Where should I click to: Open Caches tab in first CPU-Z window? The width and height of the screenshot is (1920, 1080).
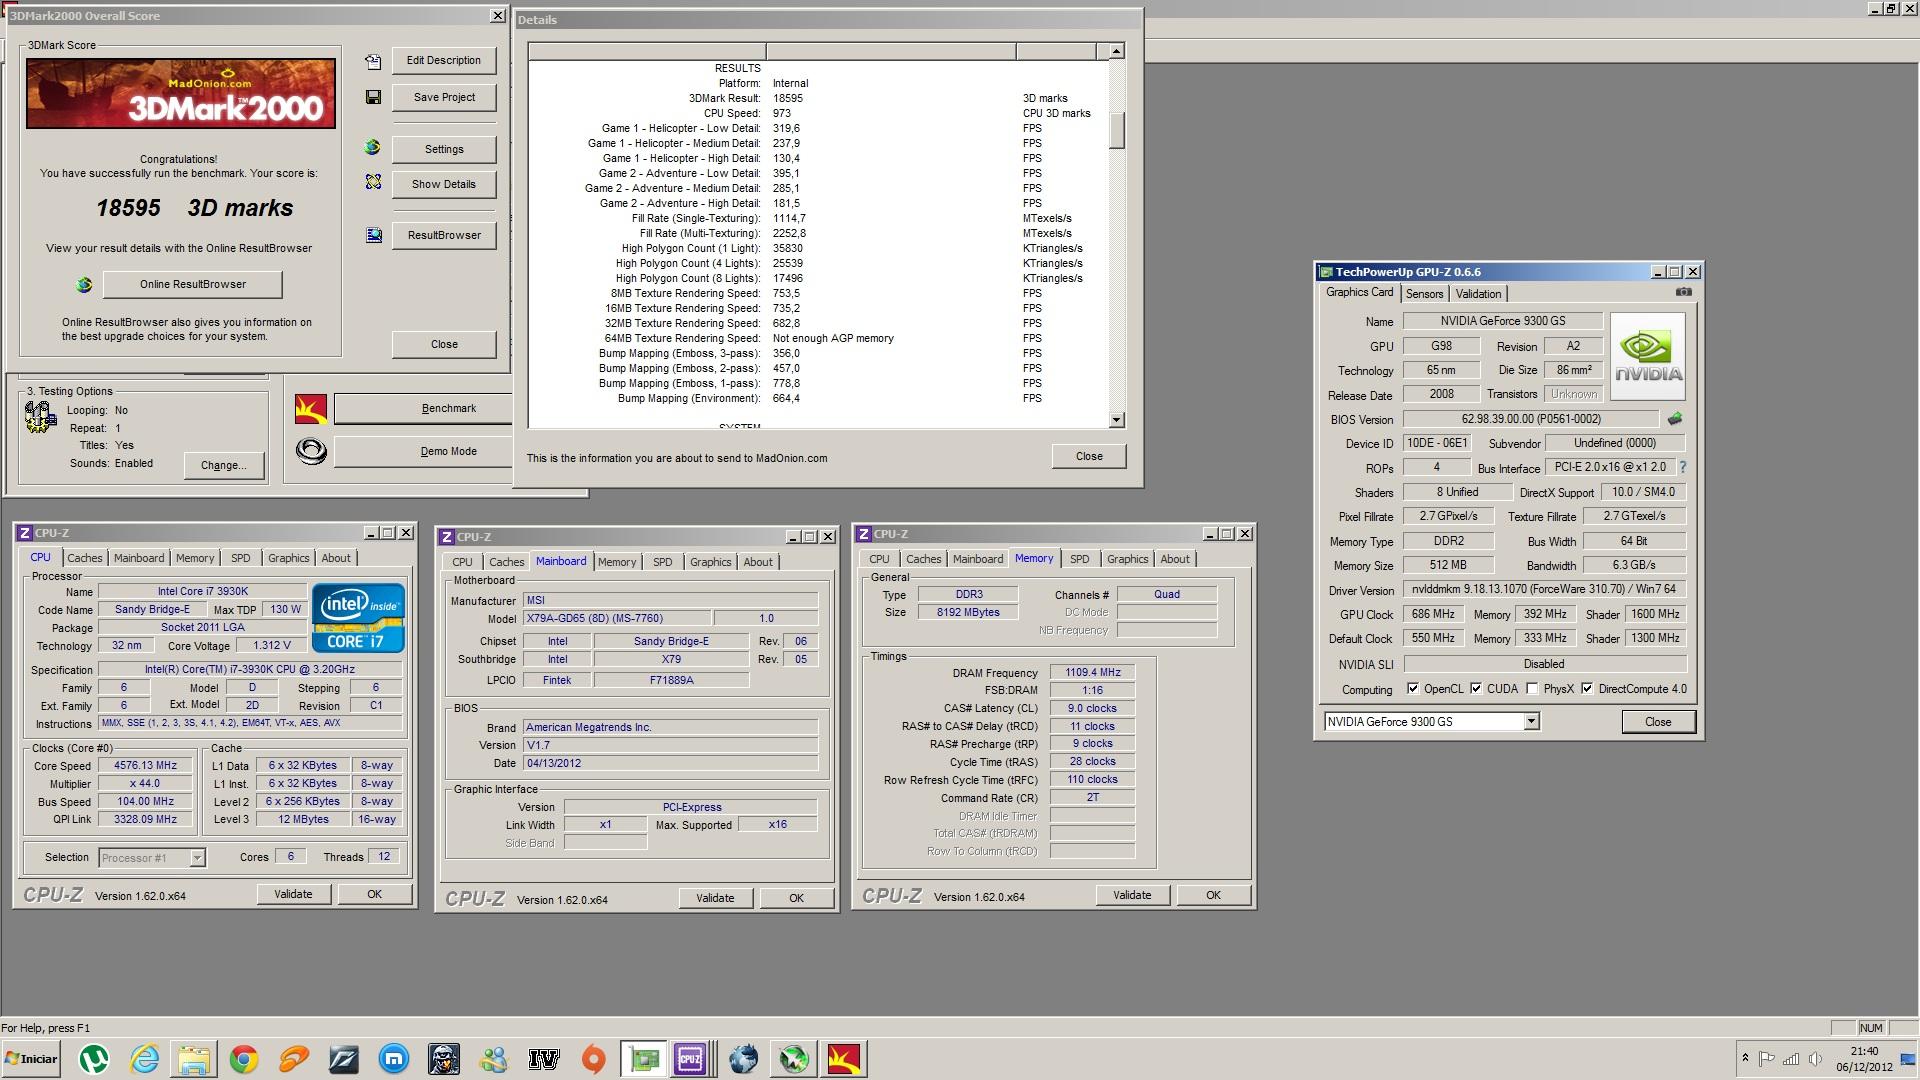click(x=85, y=558)
